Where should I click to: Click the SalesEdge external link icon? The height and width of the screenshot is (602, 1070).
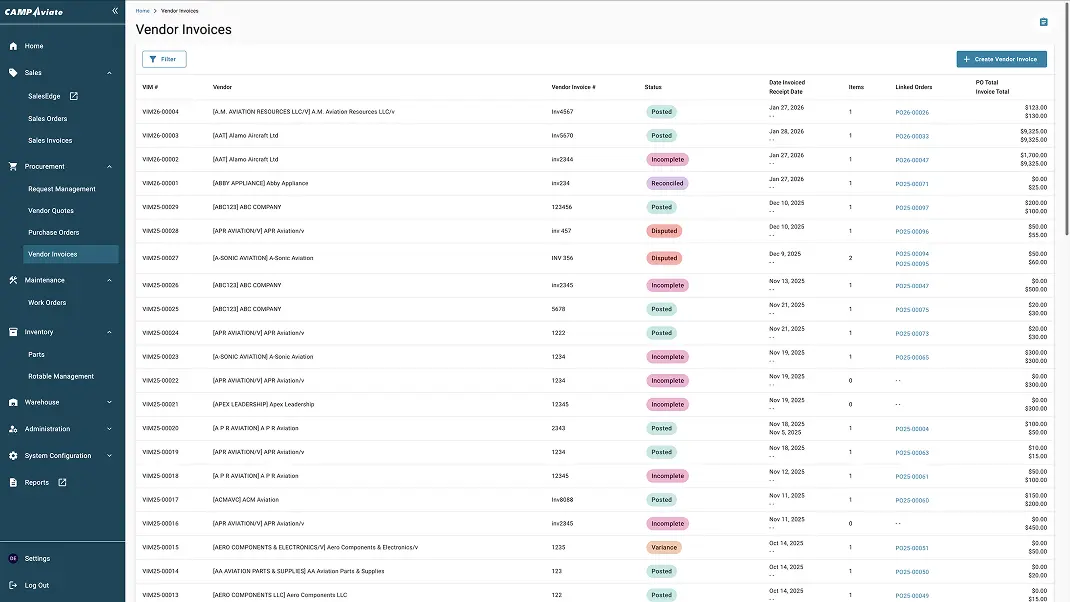pos(74,96)
